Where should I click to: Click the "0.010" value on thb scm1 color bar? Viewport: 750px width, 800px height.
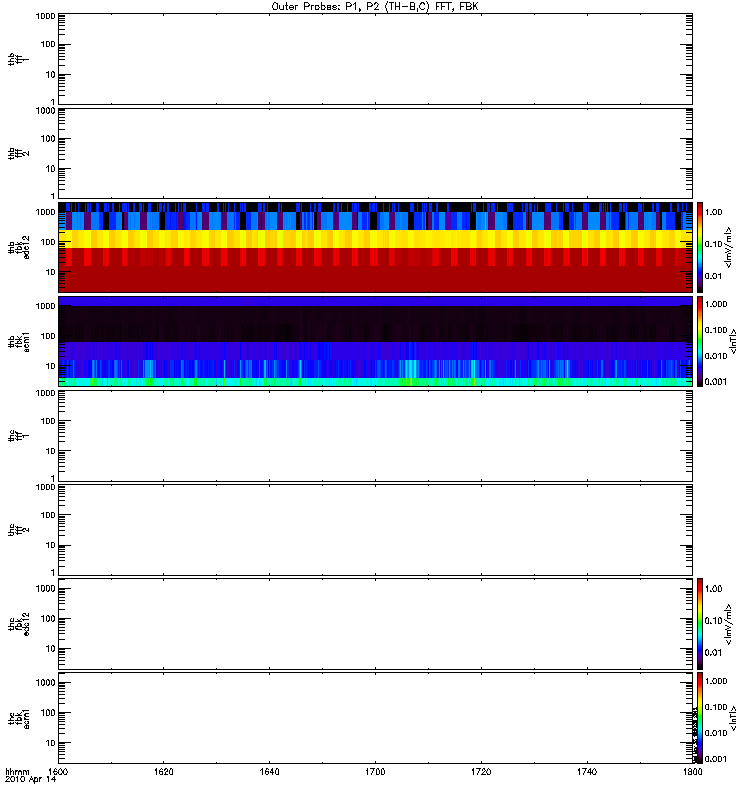[x=716, y=356]
